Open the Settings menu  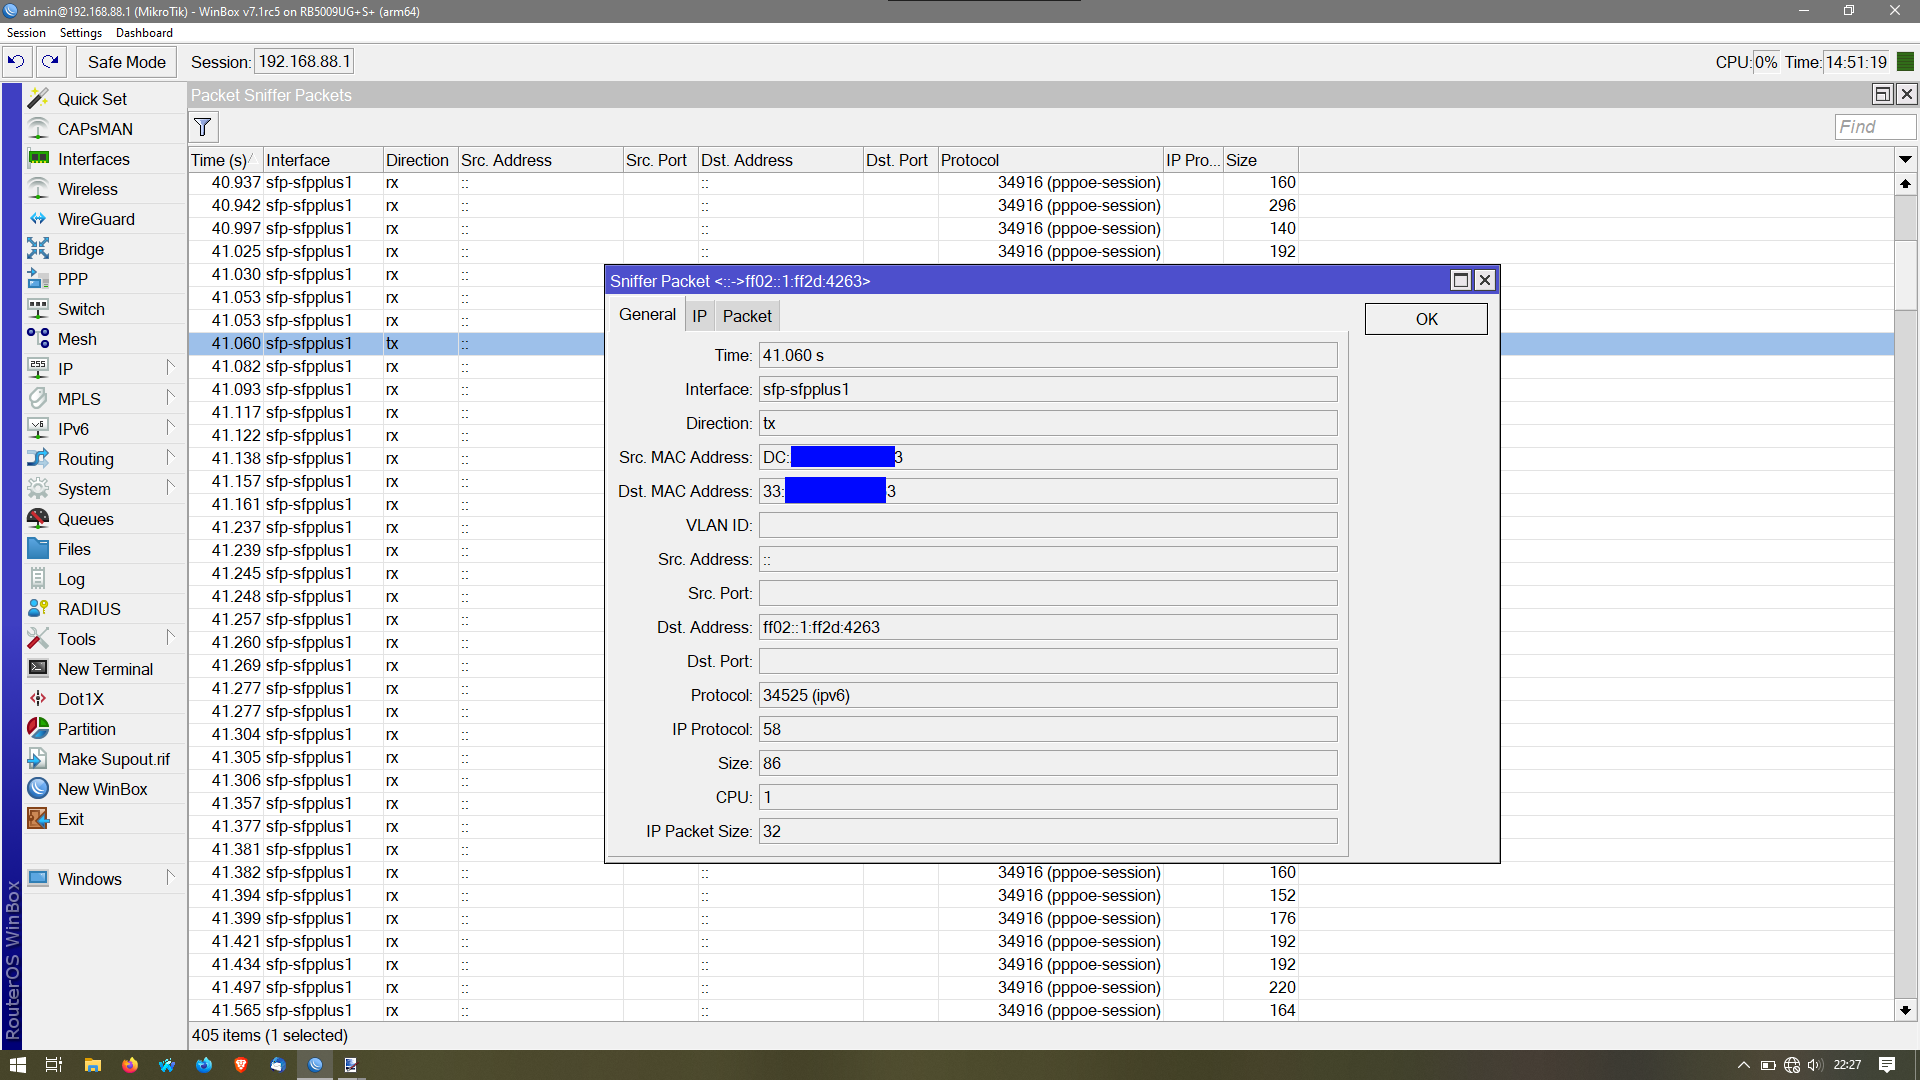click(x=81, y=33)
